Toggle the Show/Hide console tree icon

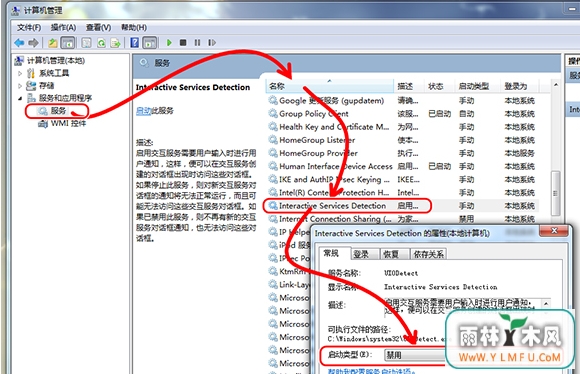(x=68, y=43)
